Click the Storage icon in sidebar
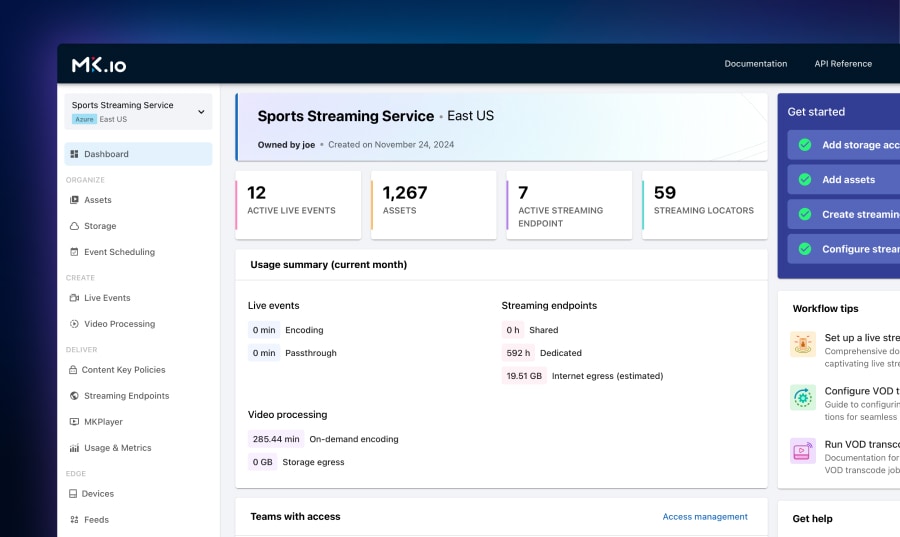 click(x=74, y=226)
